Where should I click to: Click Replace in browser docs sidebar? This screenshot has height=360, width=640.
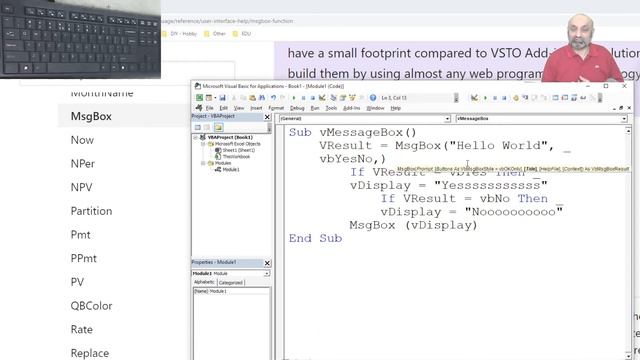tap(89, 353)
